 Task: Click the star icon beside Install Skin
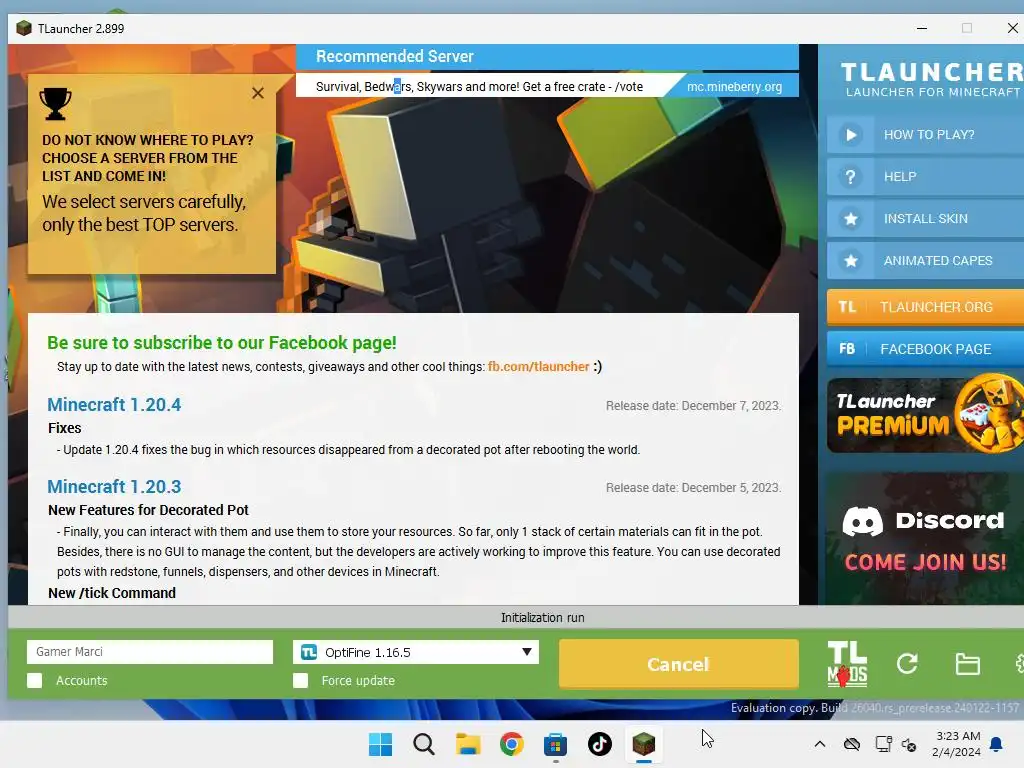[851, 219]
